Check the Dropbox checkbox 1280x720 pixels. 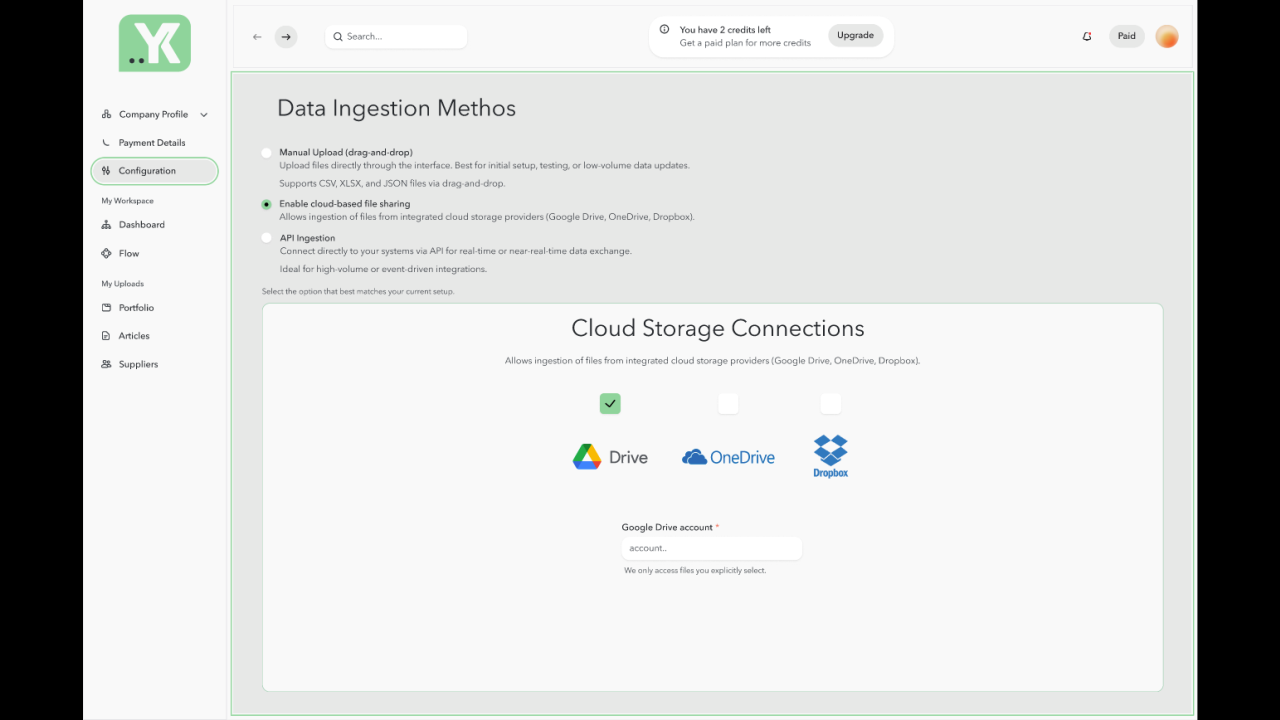[831, 403]
